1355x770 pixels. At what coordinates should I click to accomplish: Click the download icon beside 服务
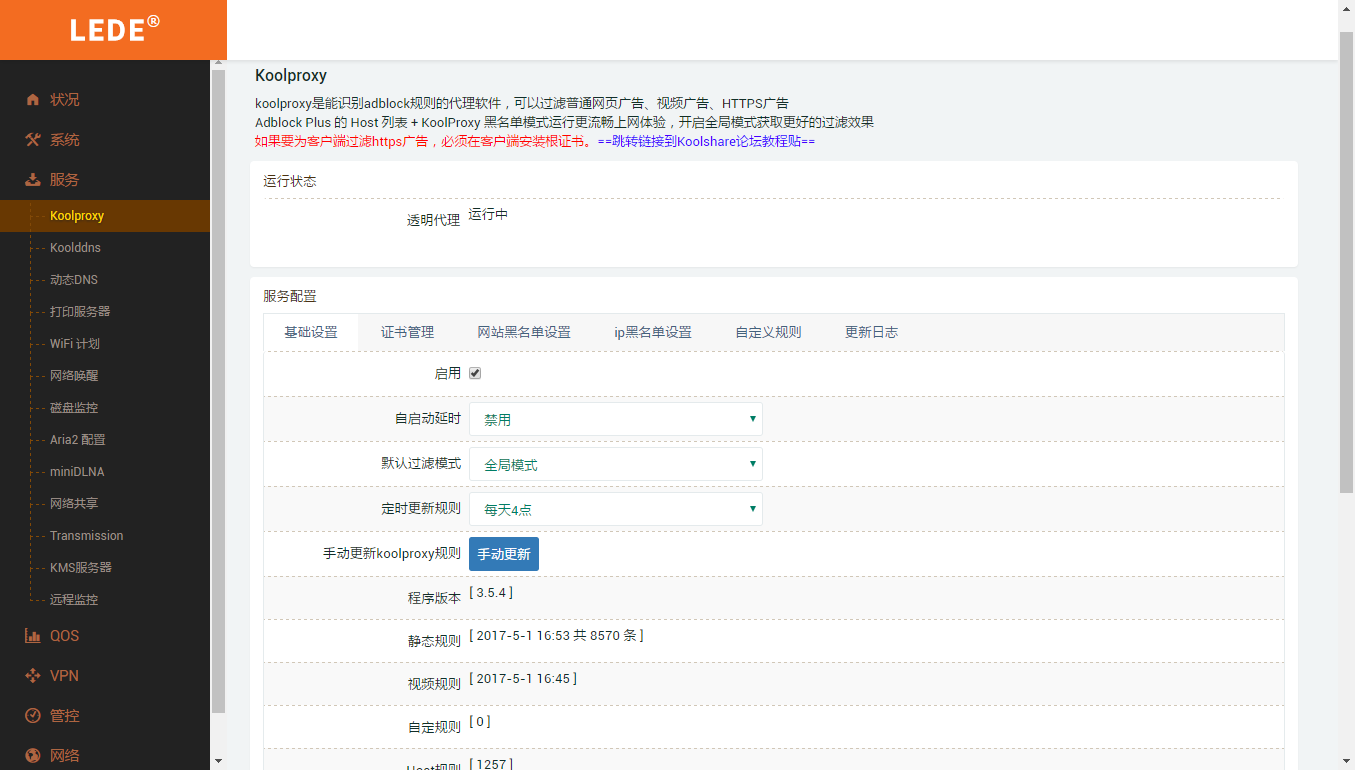point(33,180)
